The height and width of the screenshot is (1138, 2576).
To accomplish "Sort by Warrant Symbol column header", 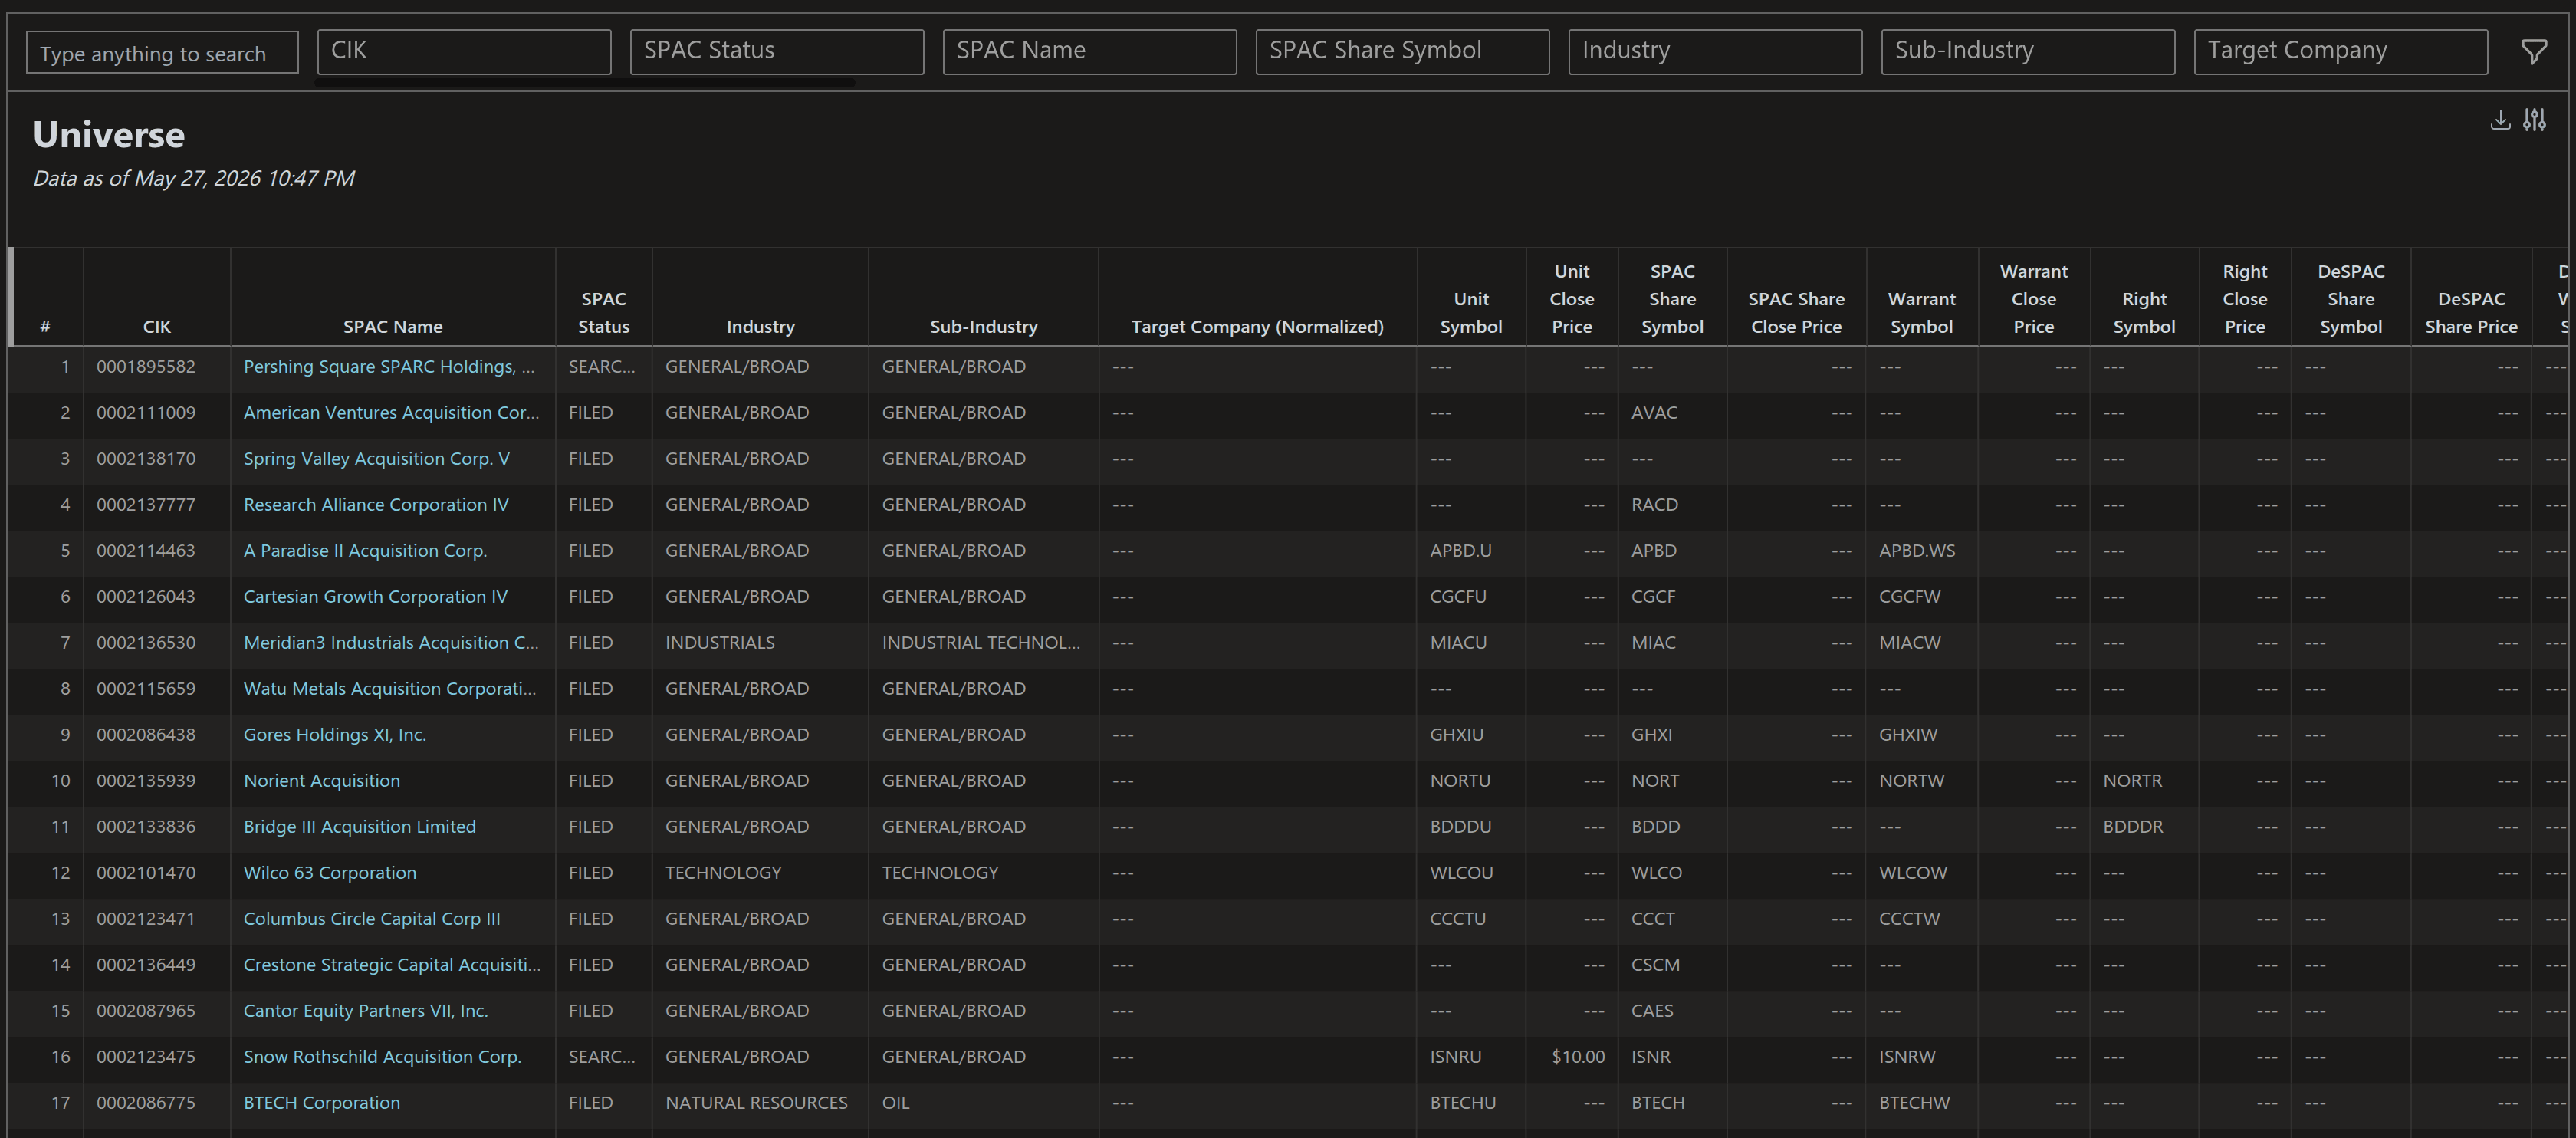I will [x=1922, y=312].
